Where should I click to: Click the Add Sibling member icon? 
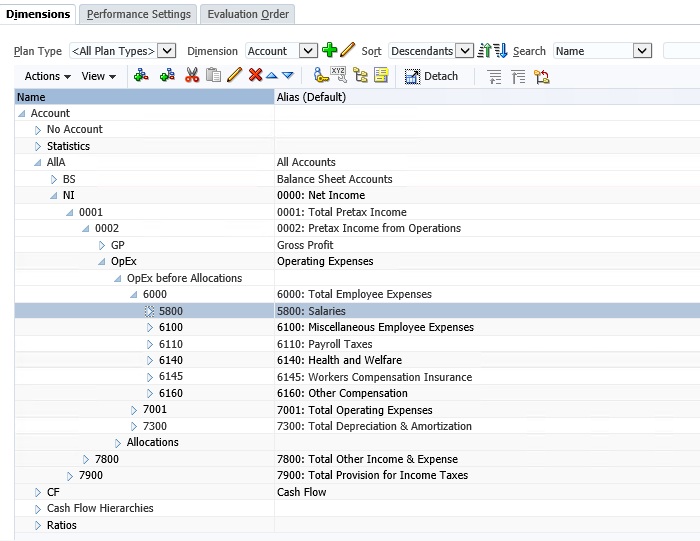(x=167, y=76)
